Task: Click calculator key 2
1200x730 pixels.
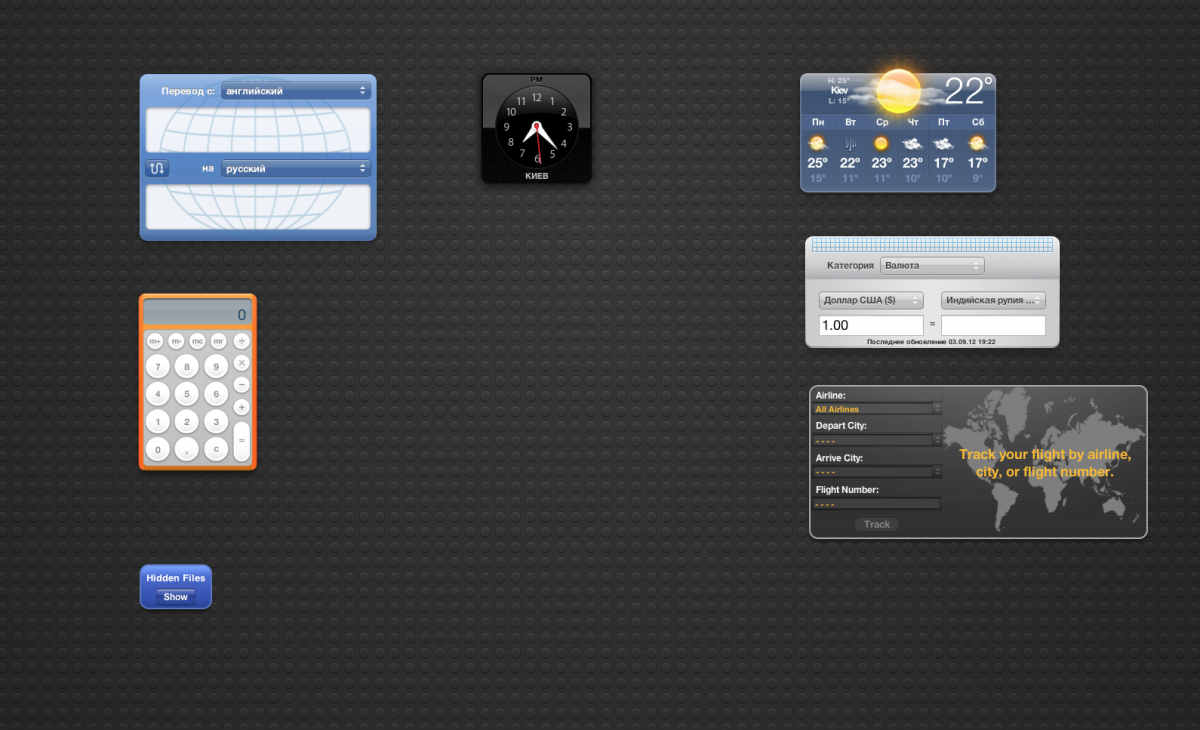Action: tap(187, 422)
